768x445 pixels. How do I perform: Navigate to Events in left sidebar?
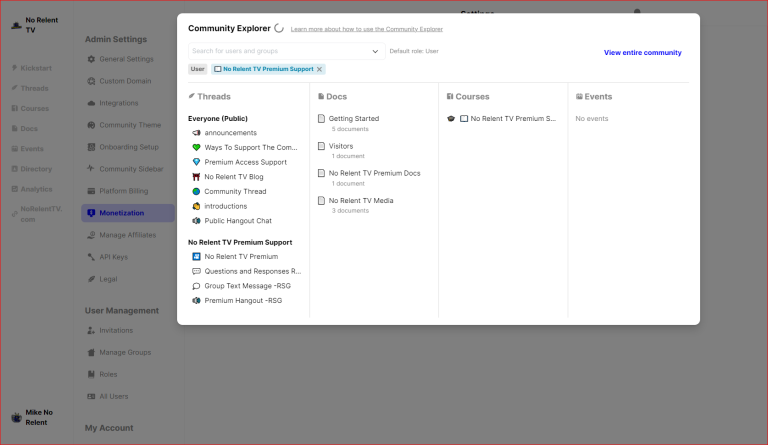coord(27,148)
